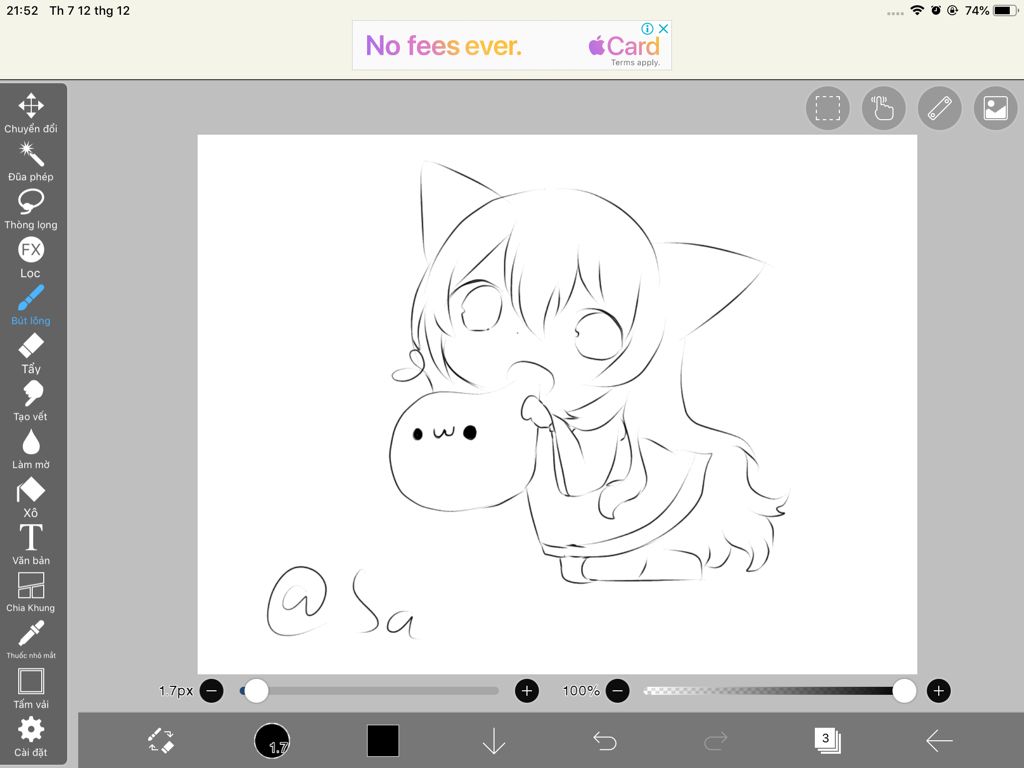Click the 100% opacity value label
The height and width of the screenshot is (768, 1024).
pos(581,690)
